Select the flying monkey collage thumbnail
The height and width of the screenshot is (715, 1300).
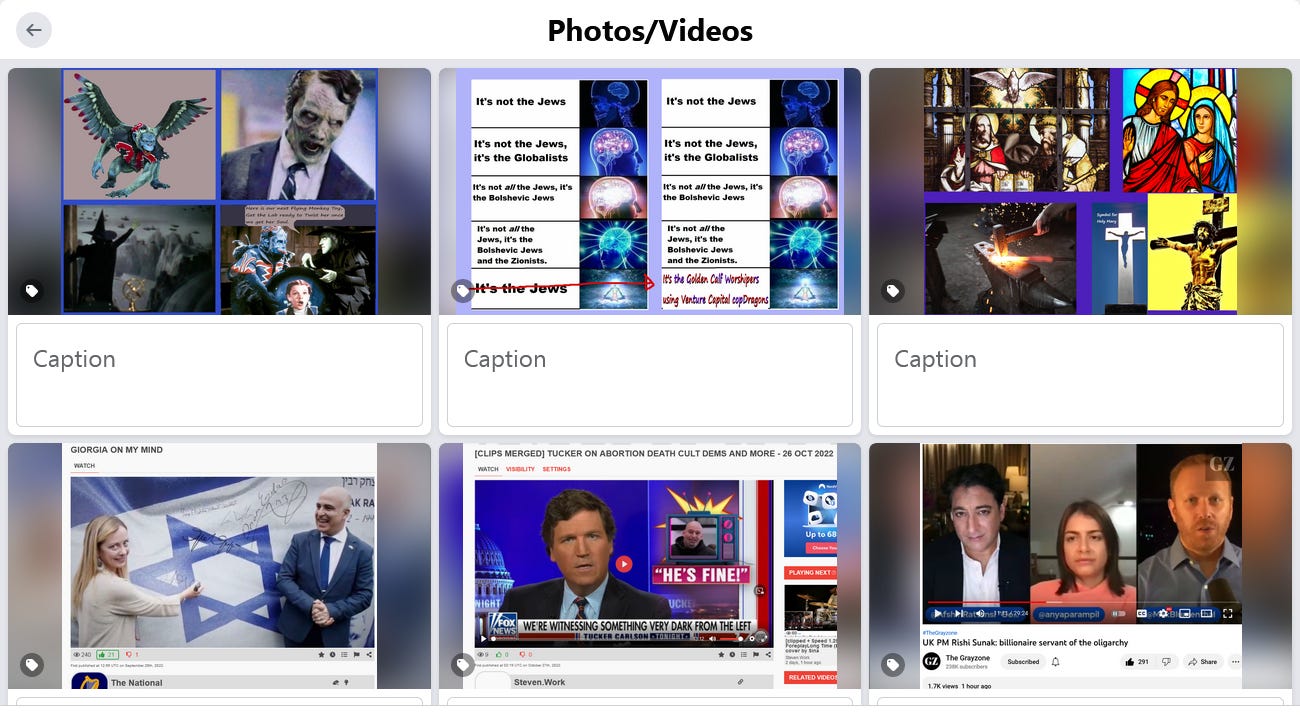point(219,191)
